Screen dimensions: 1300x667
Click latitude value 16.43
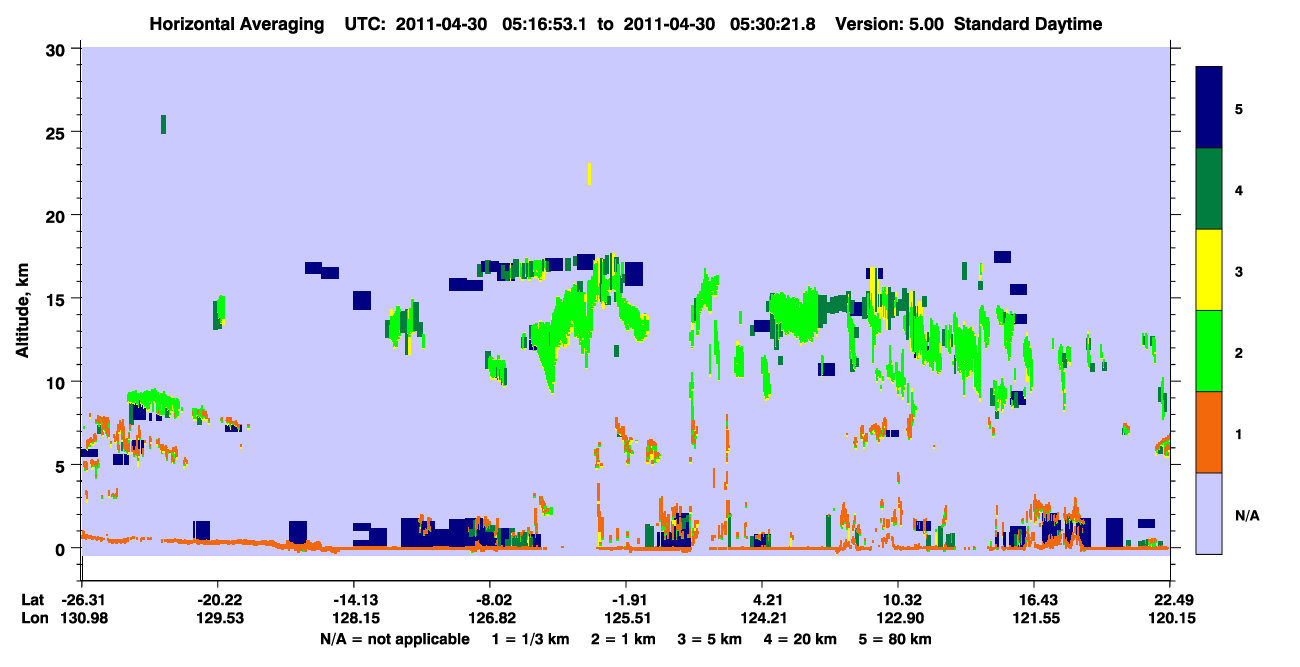tap(1034, 600)
